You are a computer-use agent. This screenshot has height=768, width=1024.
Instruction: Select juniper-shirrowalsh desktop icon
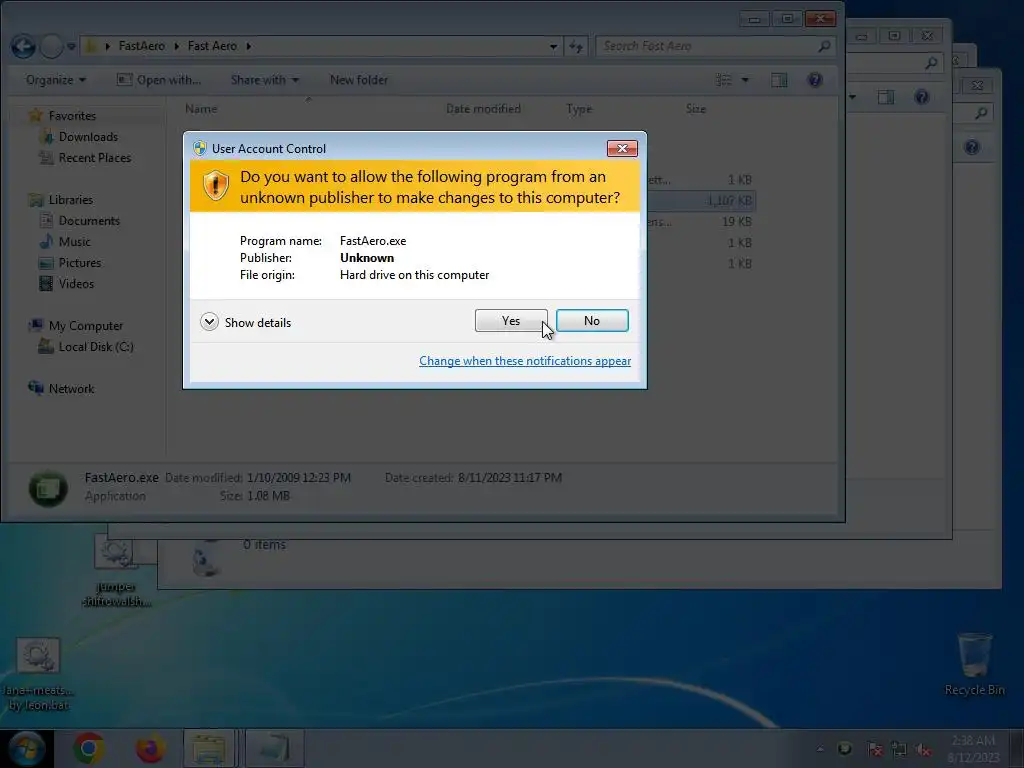116,571
